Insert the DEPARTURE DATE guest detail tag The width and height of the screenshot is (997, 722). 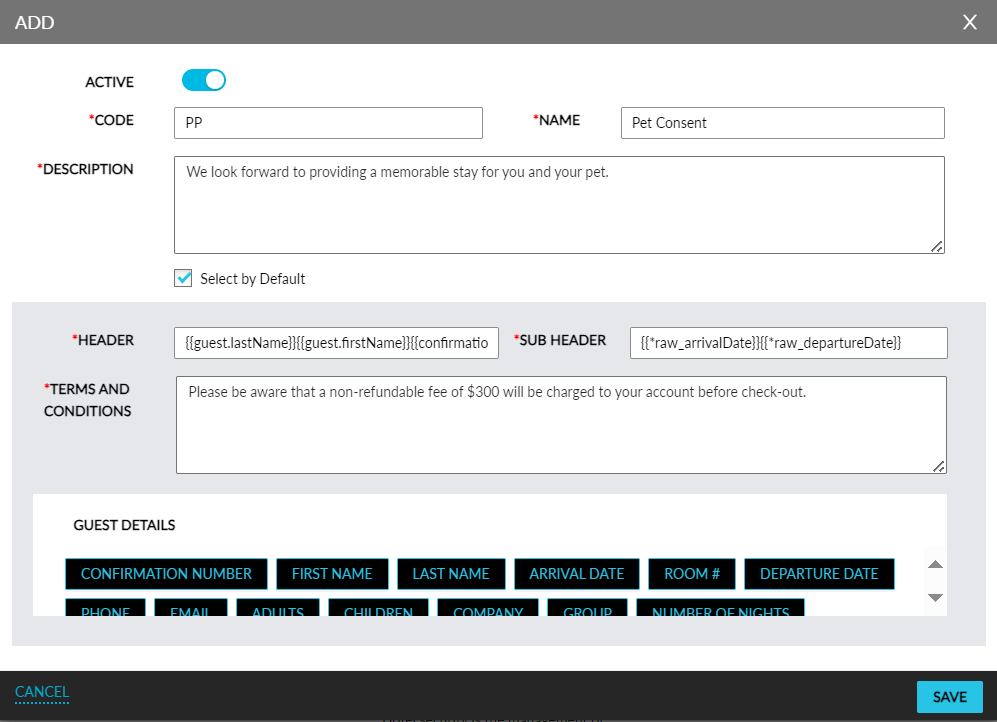(819, 574)
